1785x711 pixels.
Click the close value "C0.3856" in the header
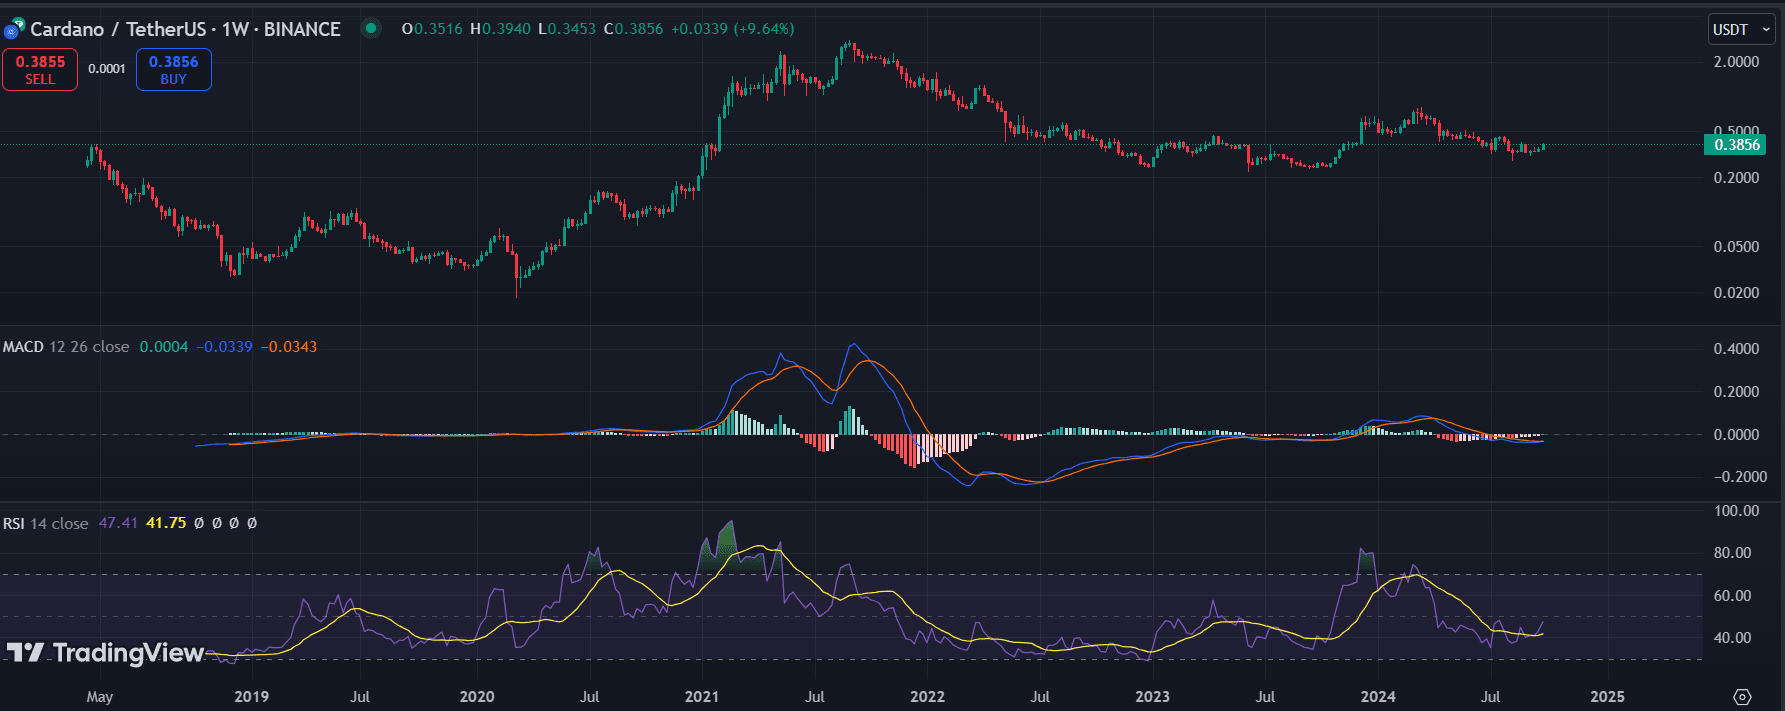633,29
